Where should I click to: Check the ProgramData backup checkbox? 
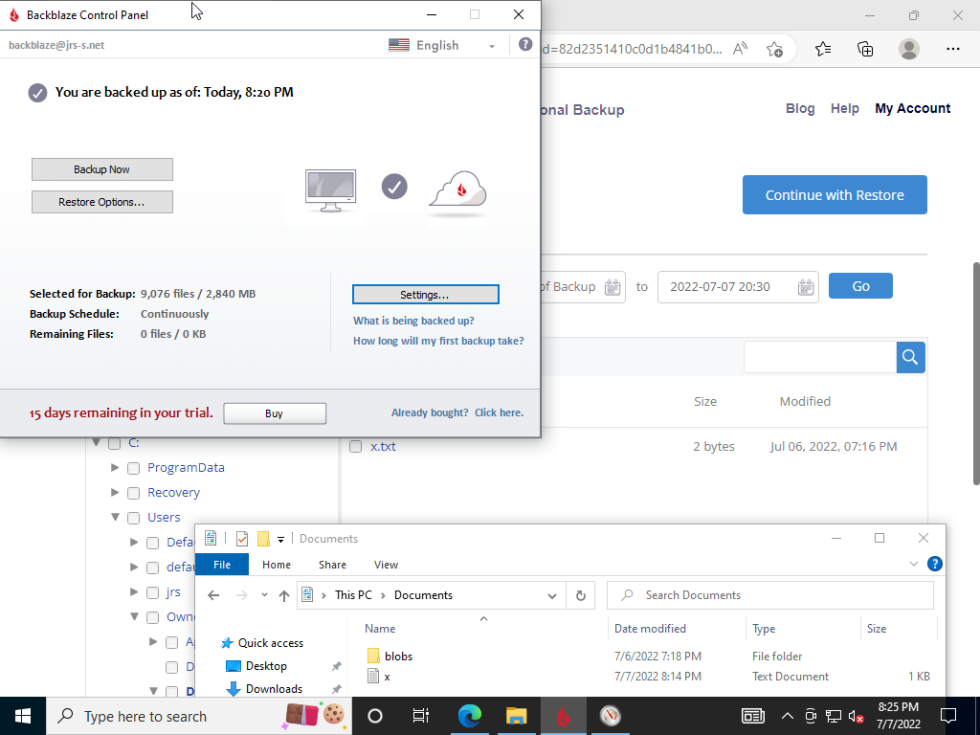point(133,467)
